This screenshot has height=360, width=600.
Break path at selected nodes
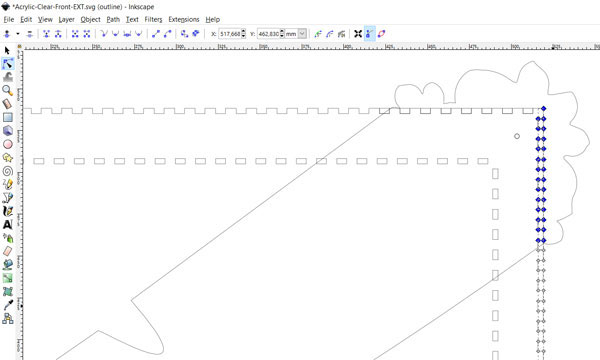pos(58,34)
